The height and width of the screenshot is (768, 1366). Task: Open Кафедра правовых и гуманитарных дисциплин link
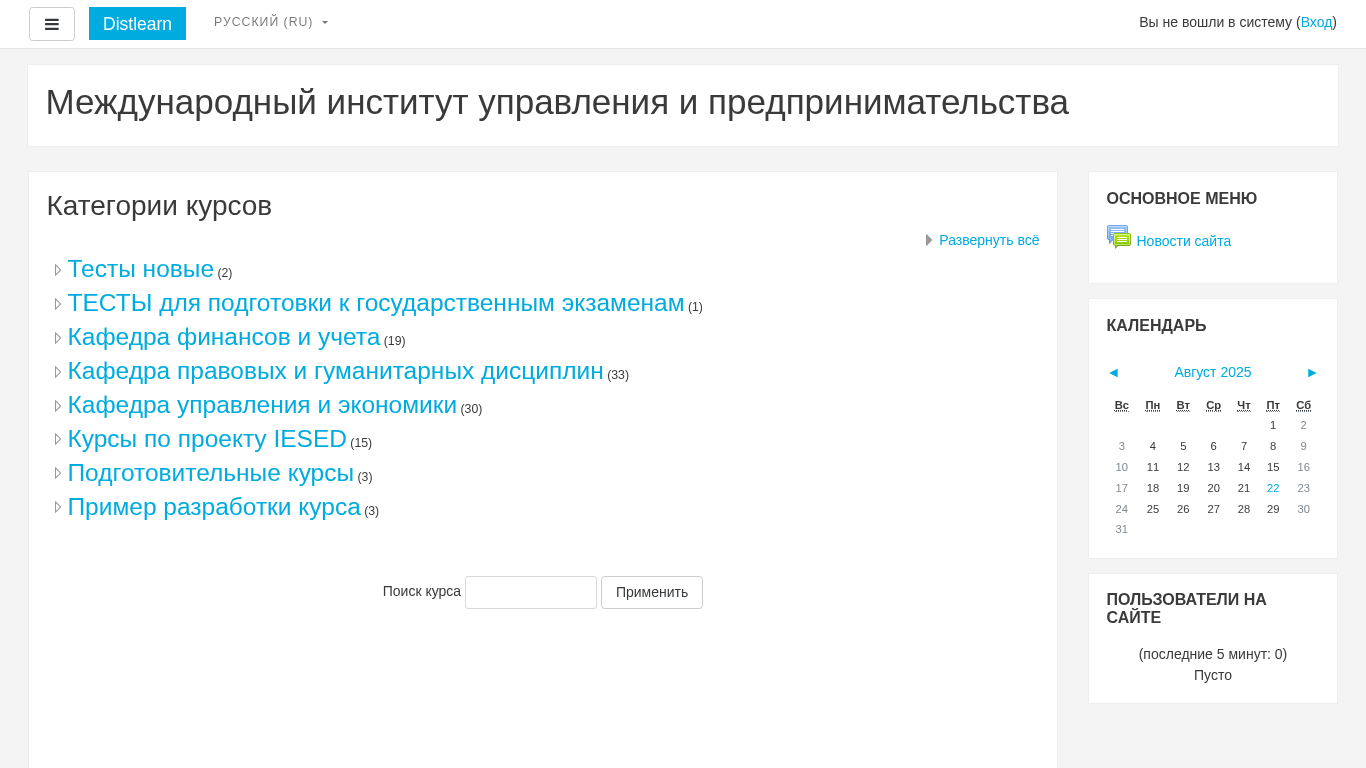click(x=336, y=371)
